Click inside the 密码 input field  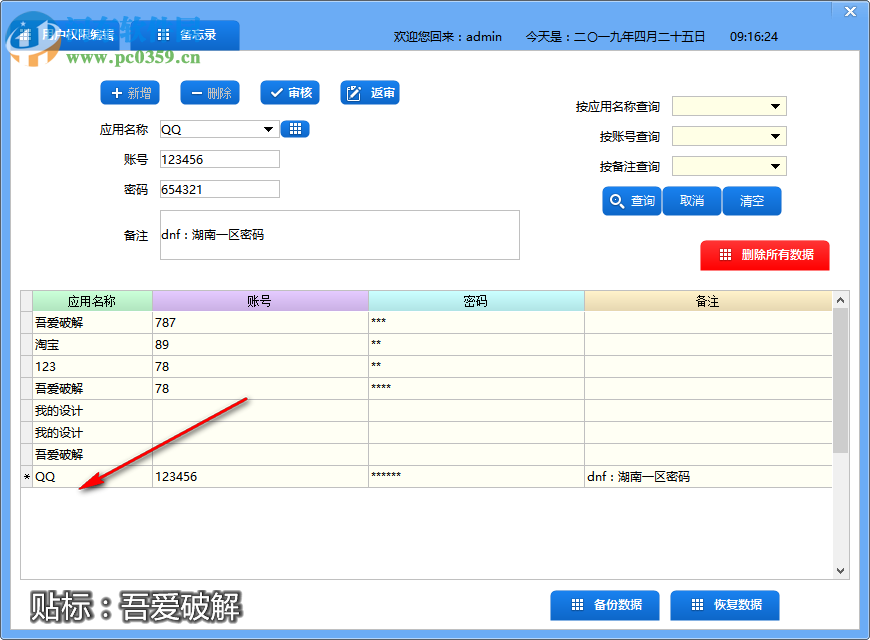(219, 188)
